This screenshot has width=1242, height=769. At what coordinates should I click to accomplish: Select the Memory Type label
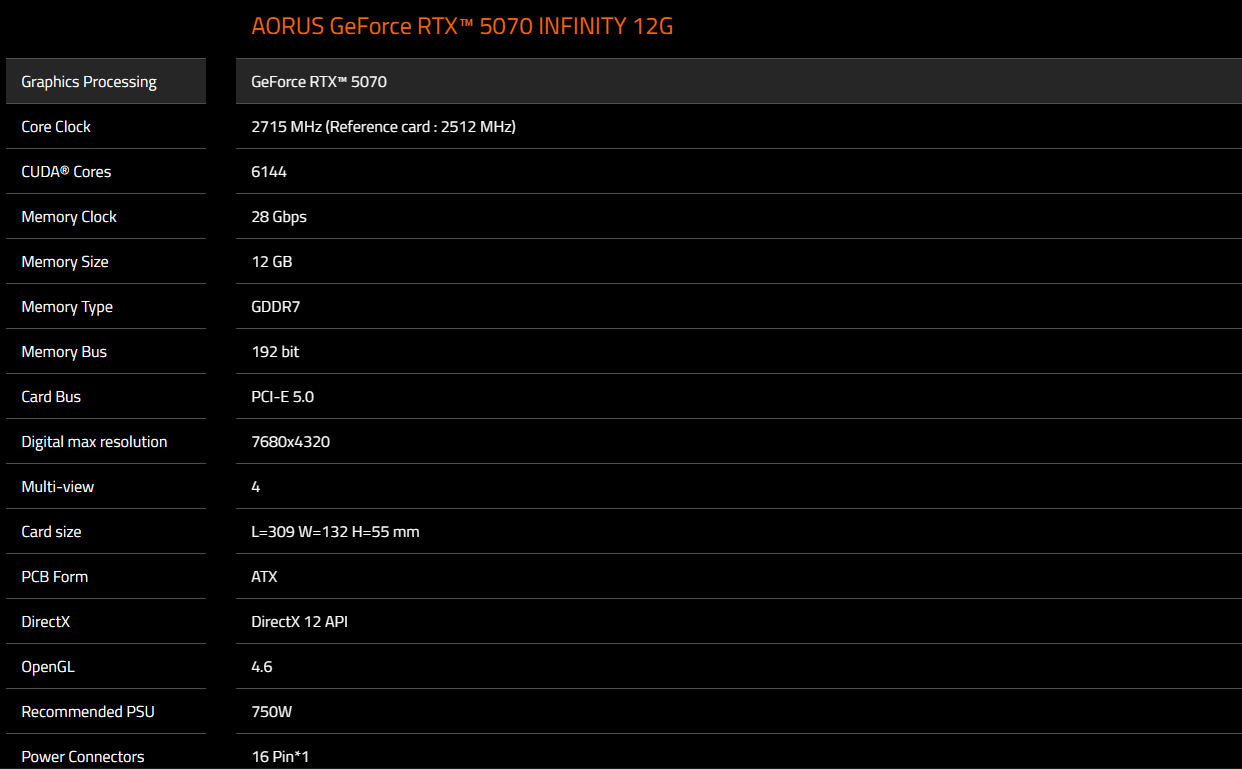(x=67, y=307)
